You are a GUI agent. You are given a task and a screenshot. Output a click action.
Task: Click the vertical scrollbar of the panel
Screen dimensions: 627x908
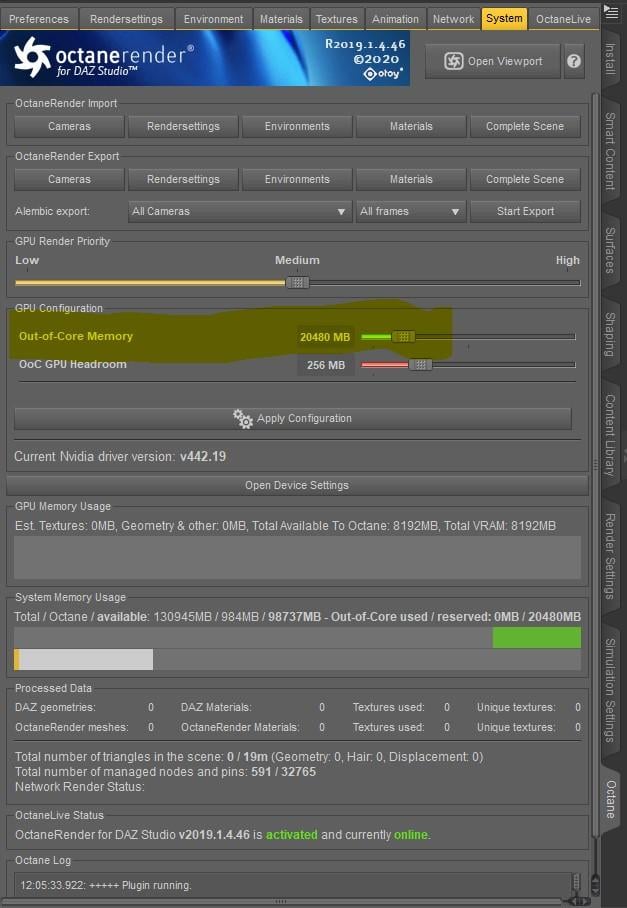pyautogui.click(x=595, y=463)
